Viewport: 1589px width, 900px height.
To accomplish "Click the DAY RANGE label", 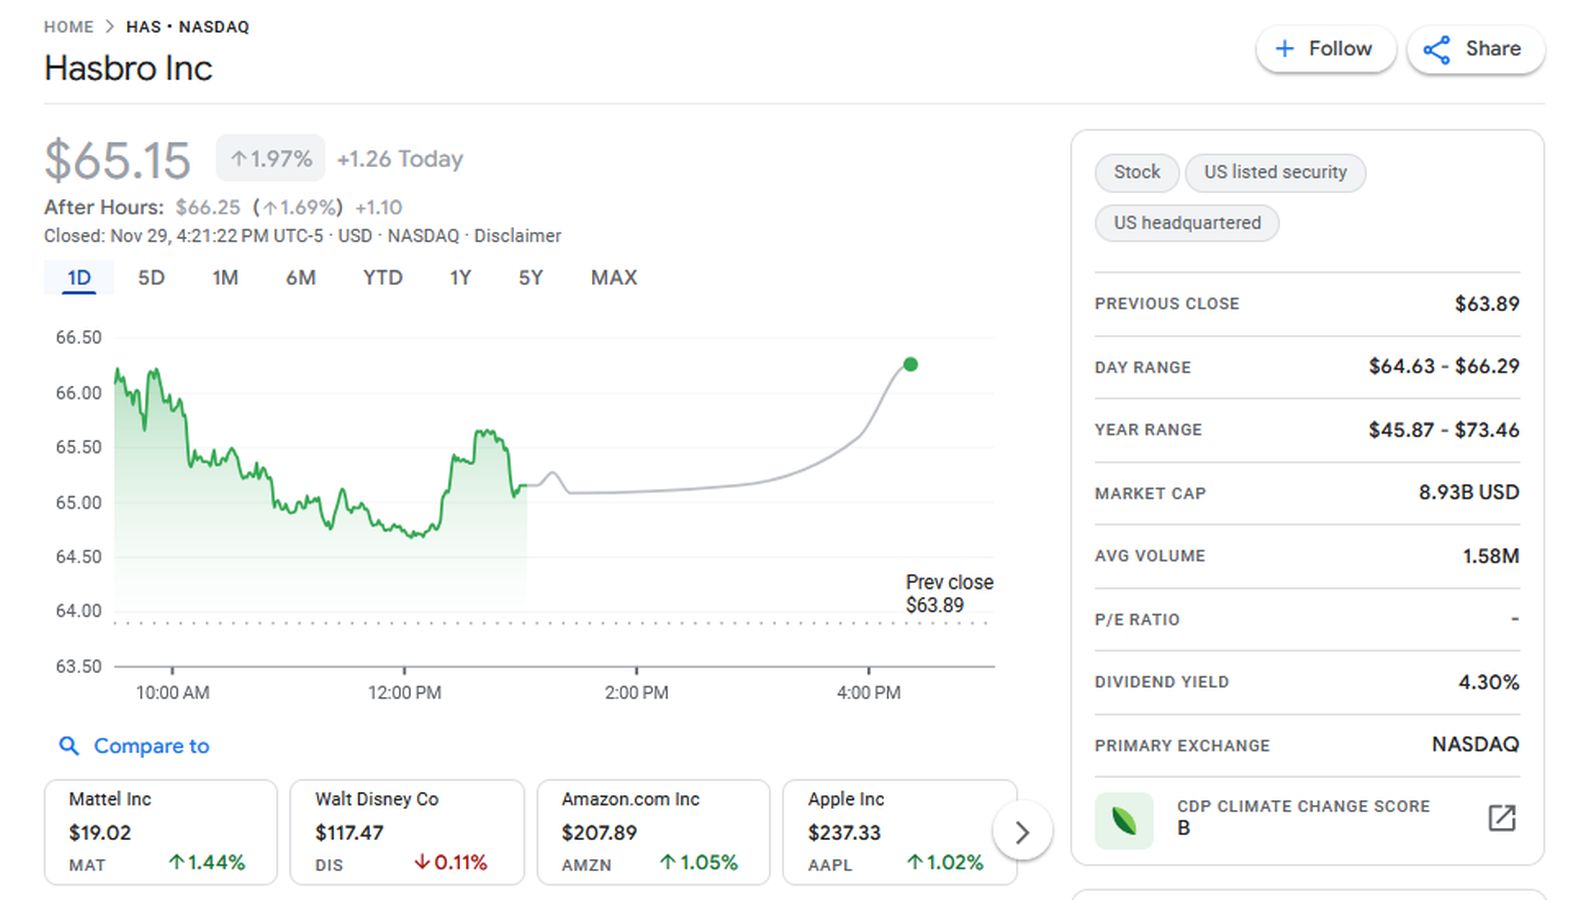I will tap(1142, 368).
